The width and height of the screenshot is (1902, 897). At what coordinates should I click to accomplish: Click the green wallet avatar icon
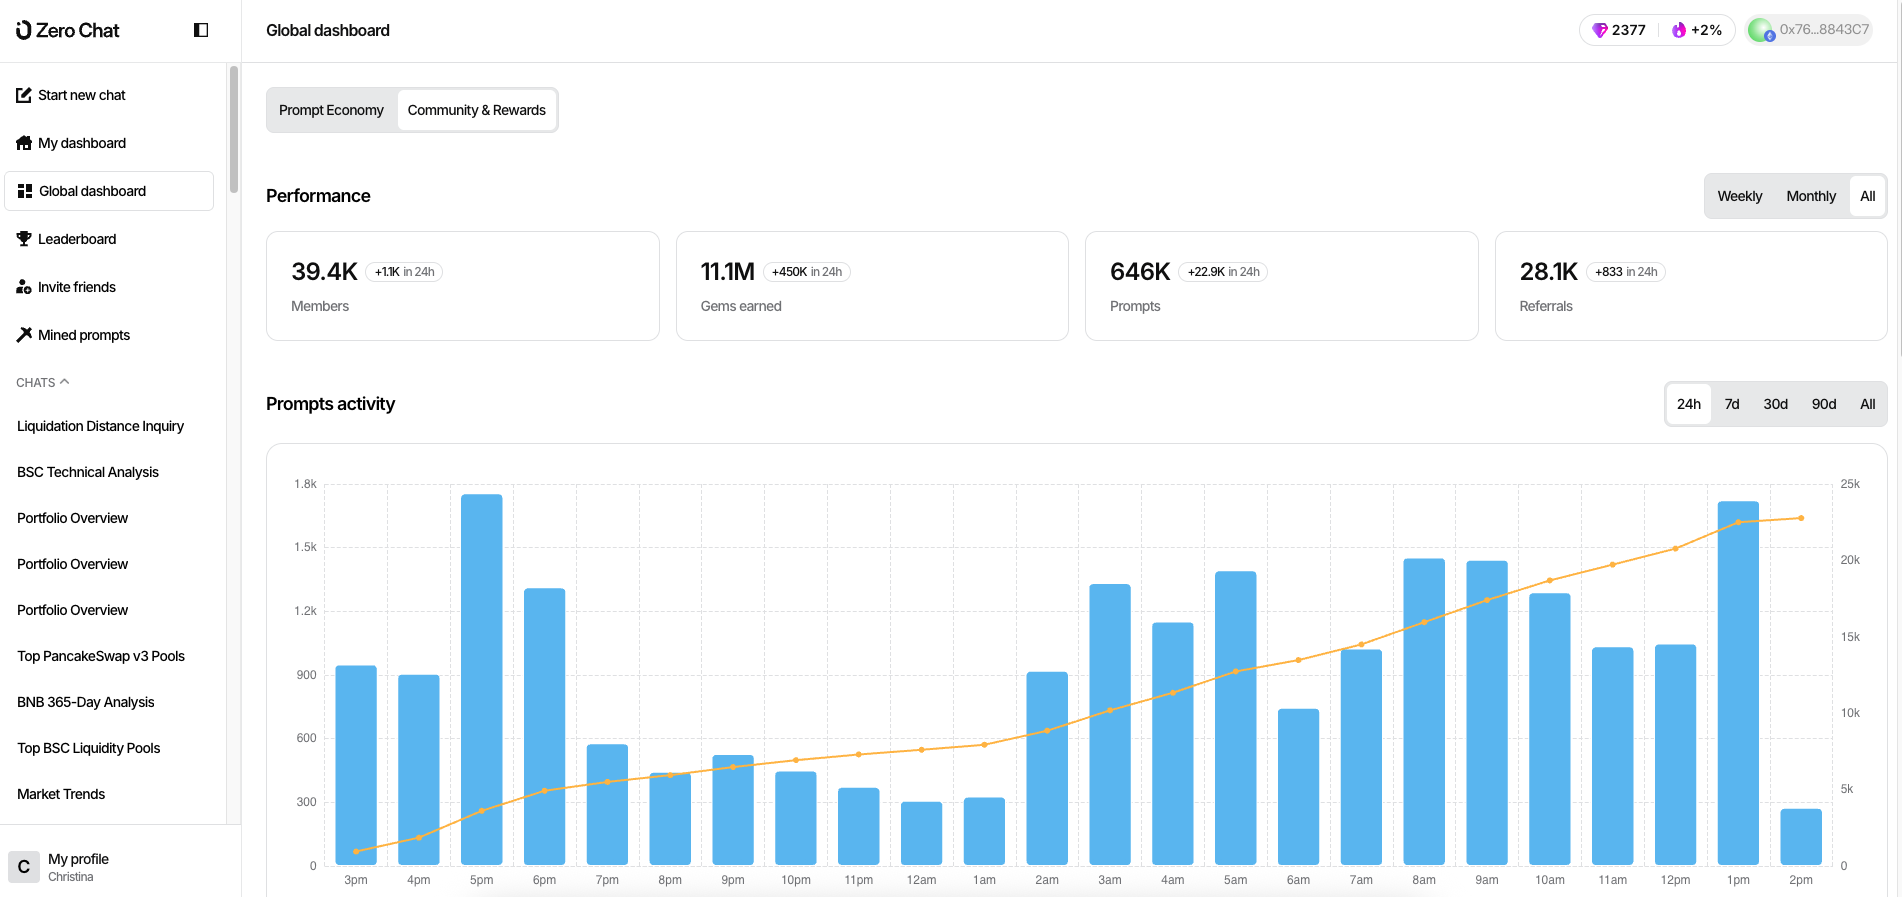click(1760, 30)
